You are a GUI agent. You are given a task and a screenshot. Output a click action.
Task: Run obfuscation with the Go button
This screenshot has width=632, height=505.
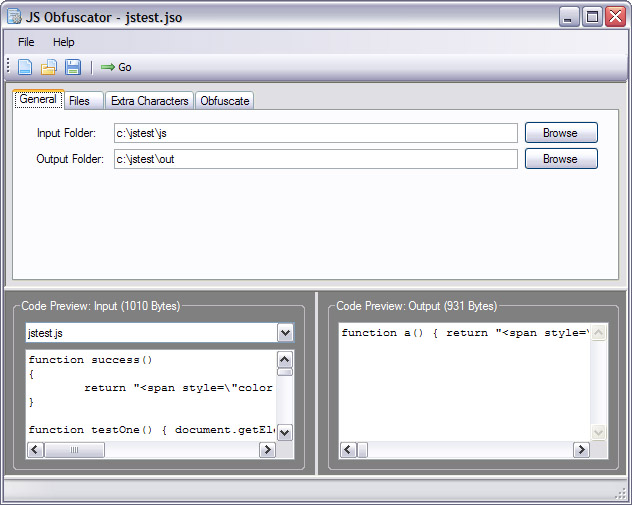116,67
